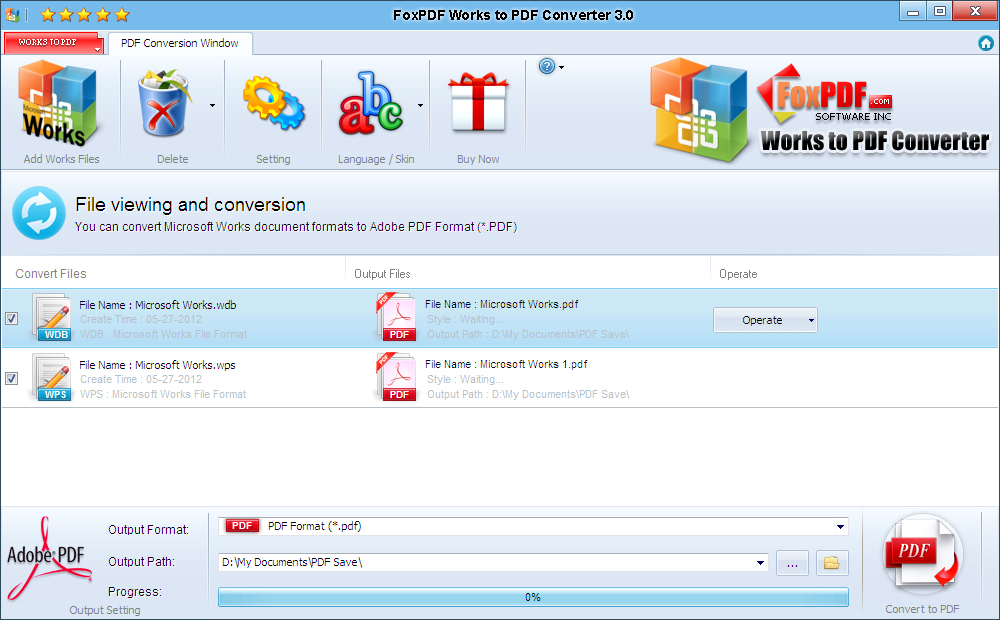Open the Output Path dropdown arrow
Viewport: 1000px width, 620px height.
[x=760, y=563]
